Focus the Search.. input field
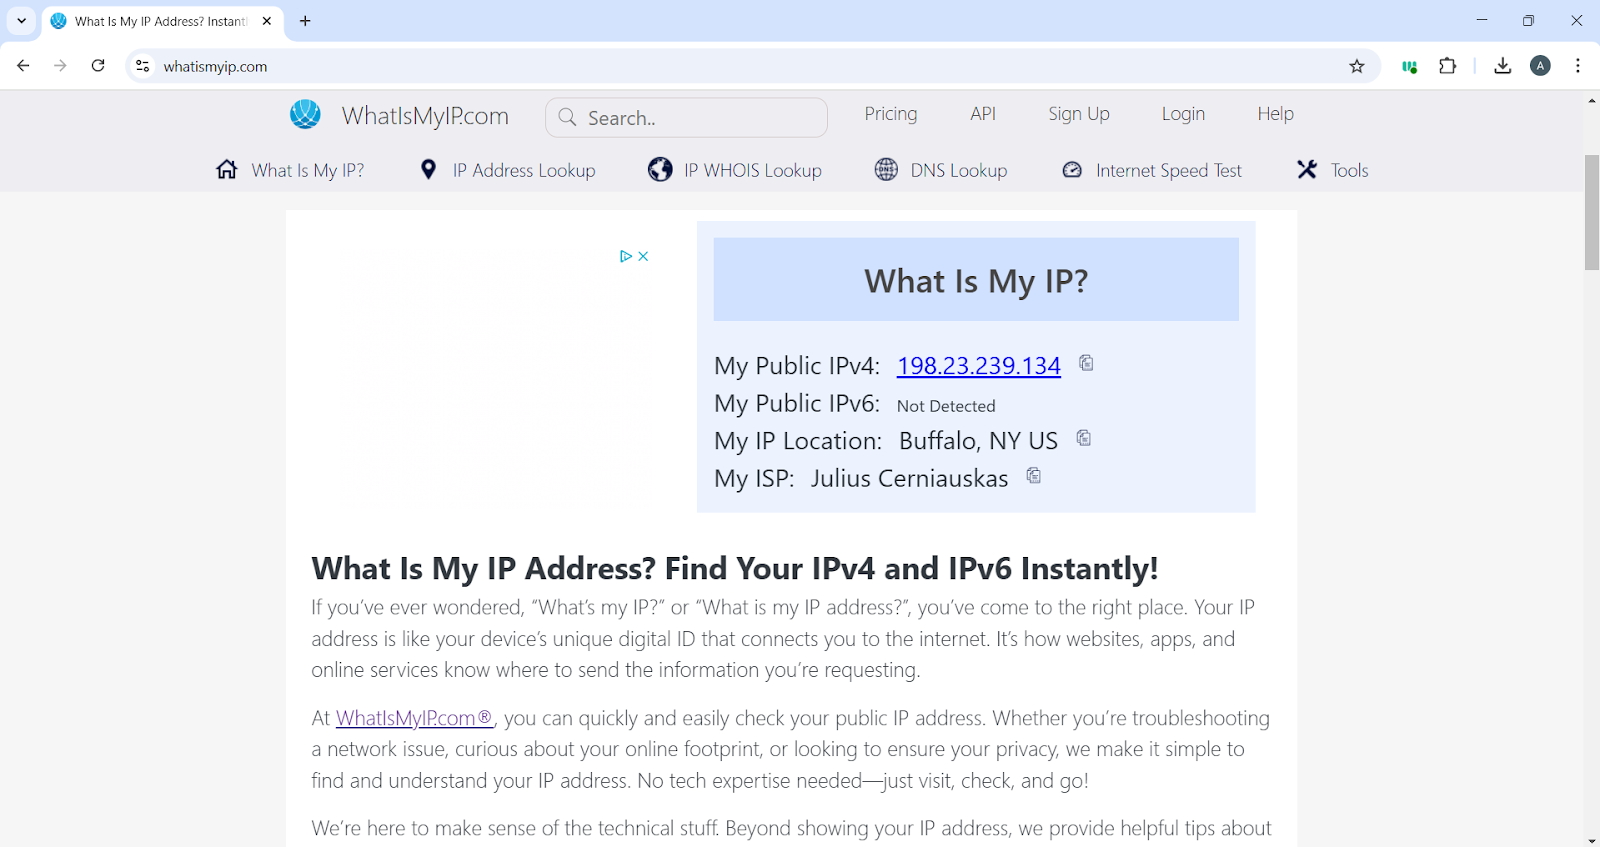This screenshot has width=1600, height=847. tap(686, 117)
